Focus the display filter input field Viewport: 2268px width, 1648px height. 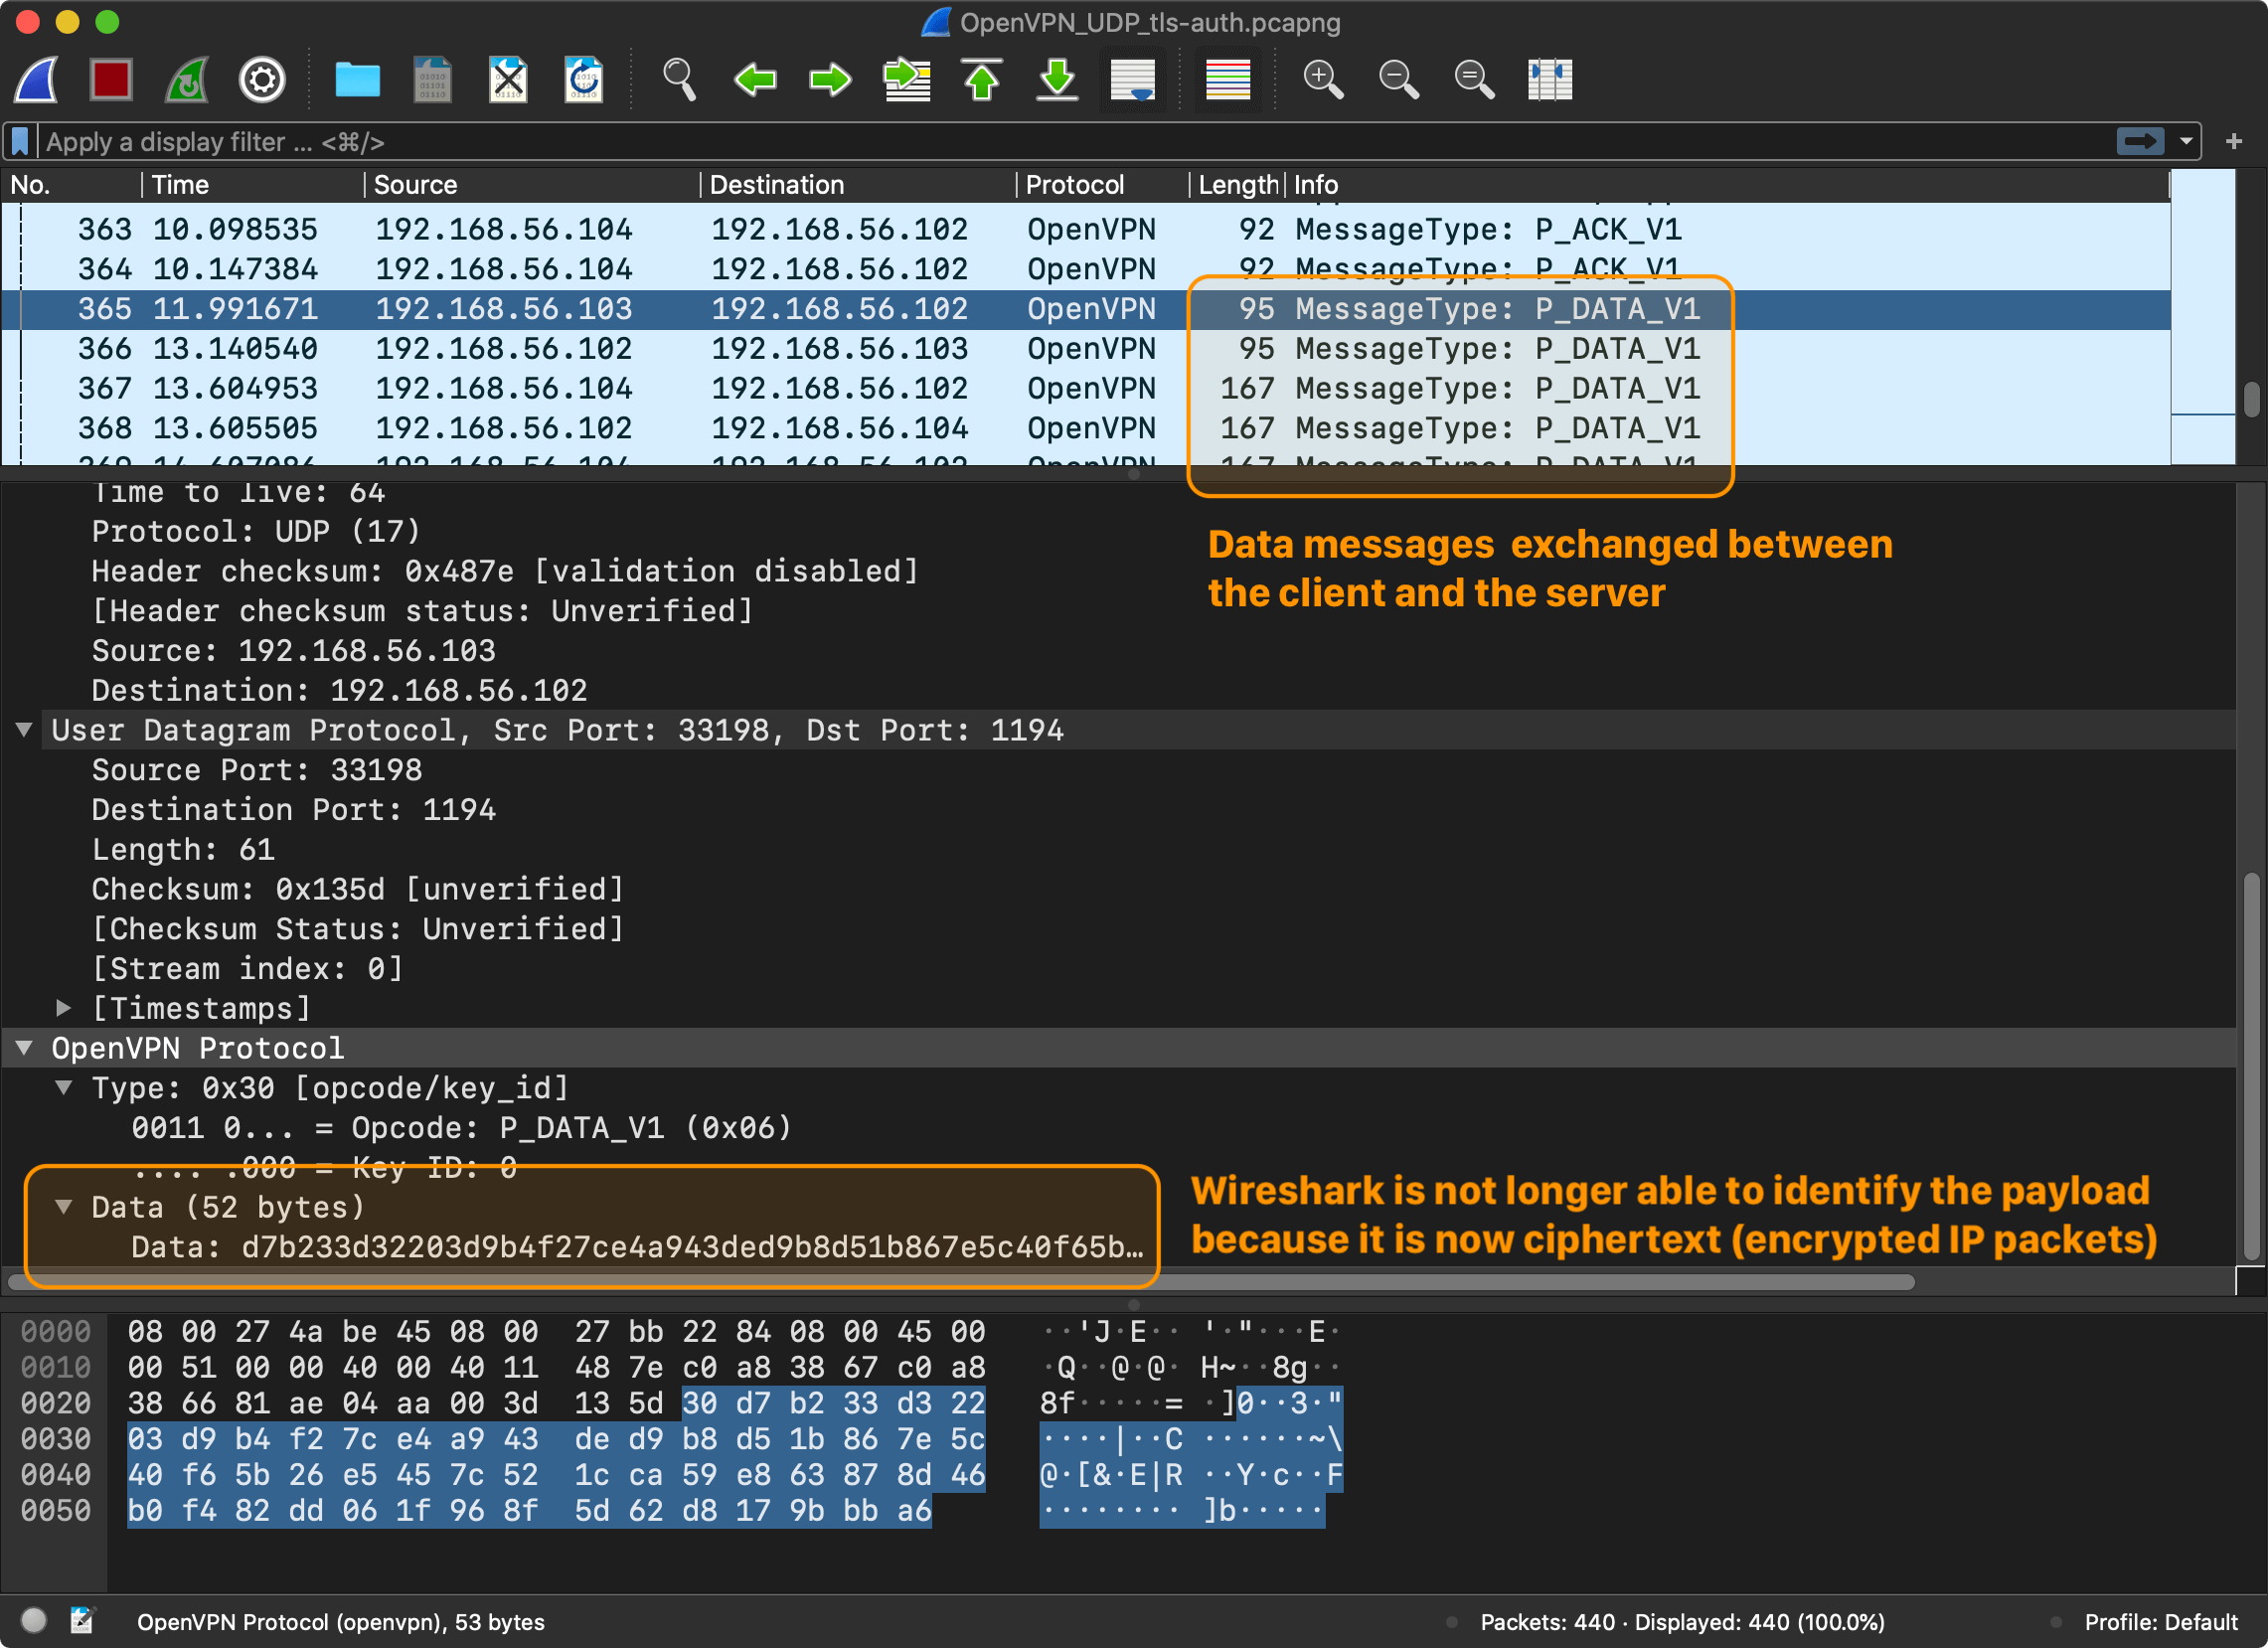1075,141
